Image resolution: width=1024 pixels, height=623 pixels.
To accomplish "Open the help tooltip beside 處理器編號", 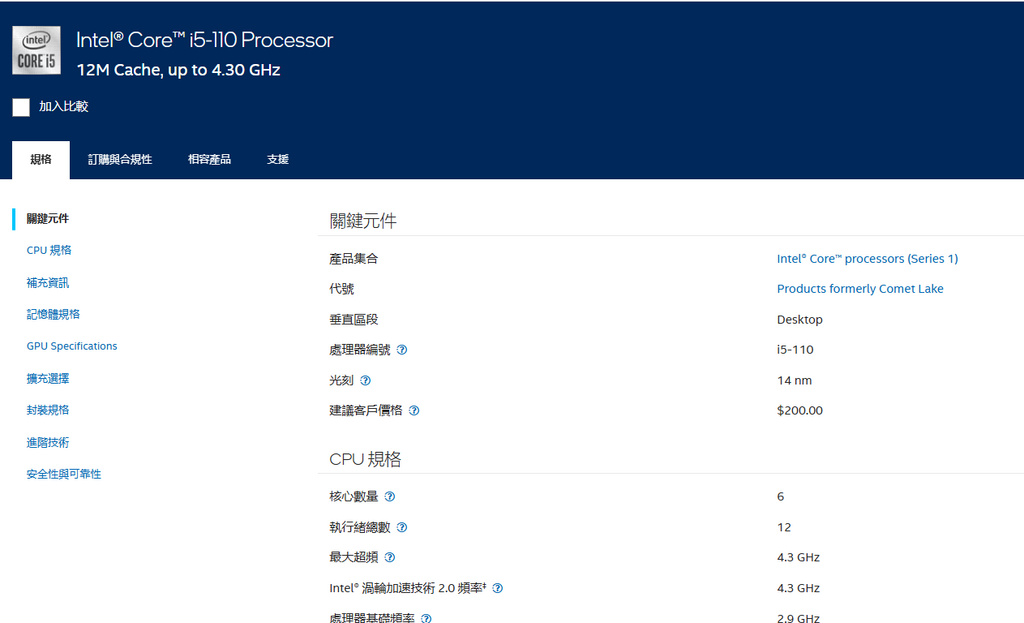I will coord(403,350).
